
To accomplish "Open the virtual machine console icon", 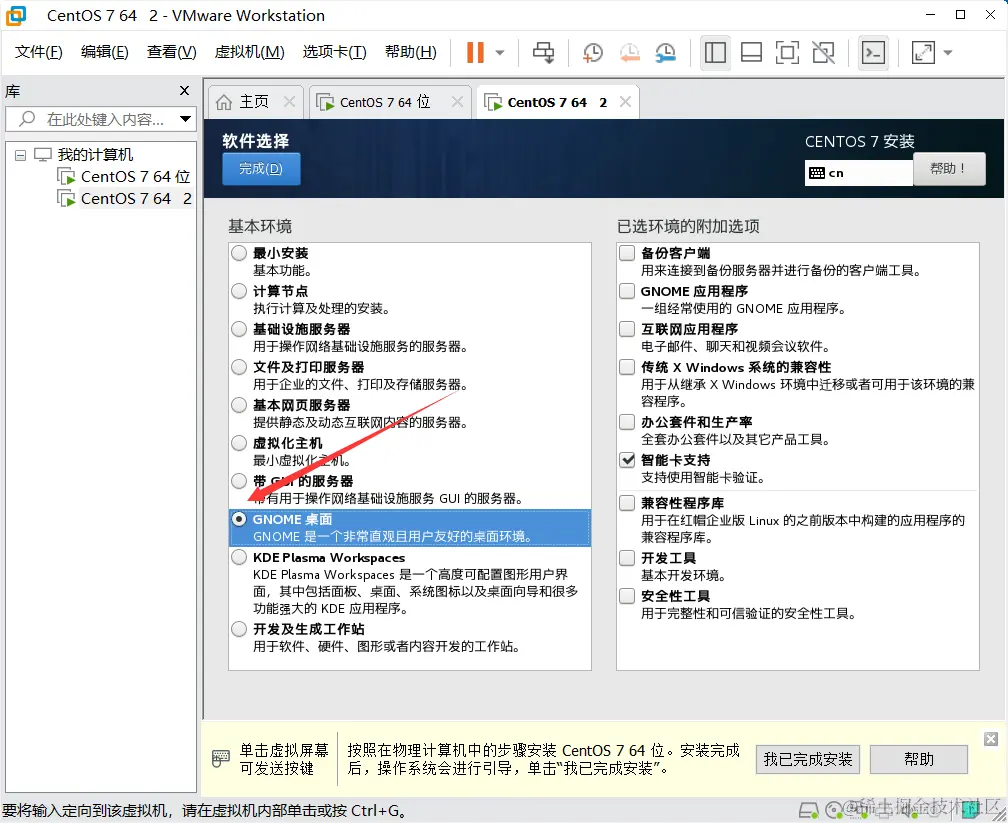I will pyautogui.click(x=873, y=52).
